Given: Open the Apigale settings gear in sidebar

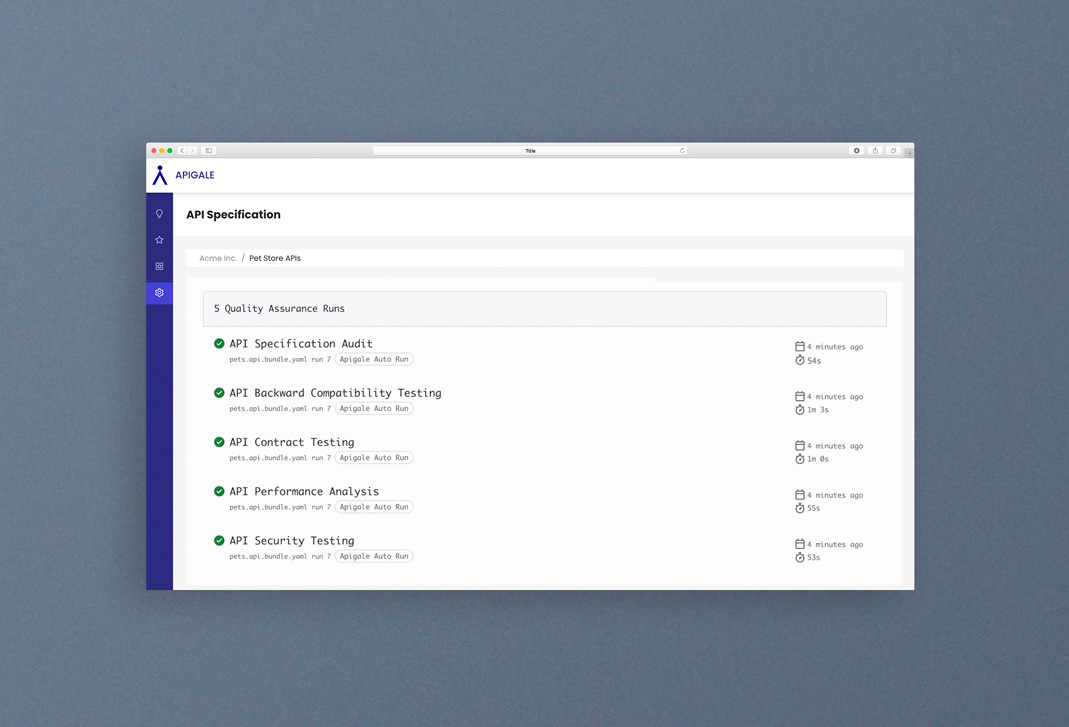Looking at the screenshot, I should click(x=159, y=292).
